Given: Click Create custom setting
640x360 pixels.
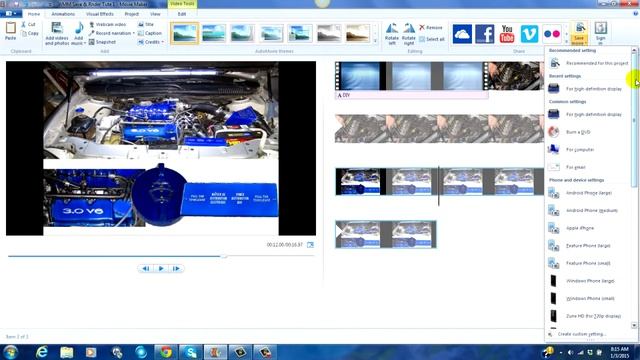Looking at the screenshot, I should point(582,334).
